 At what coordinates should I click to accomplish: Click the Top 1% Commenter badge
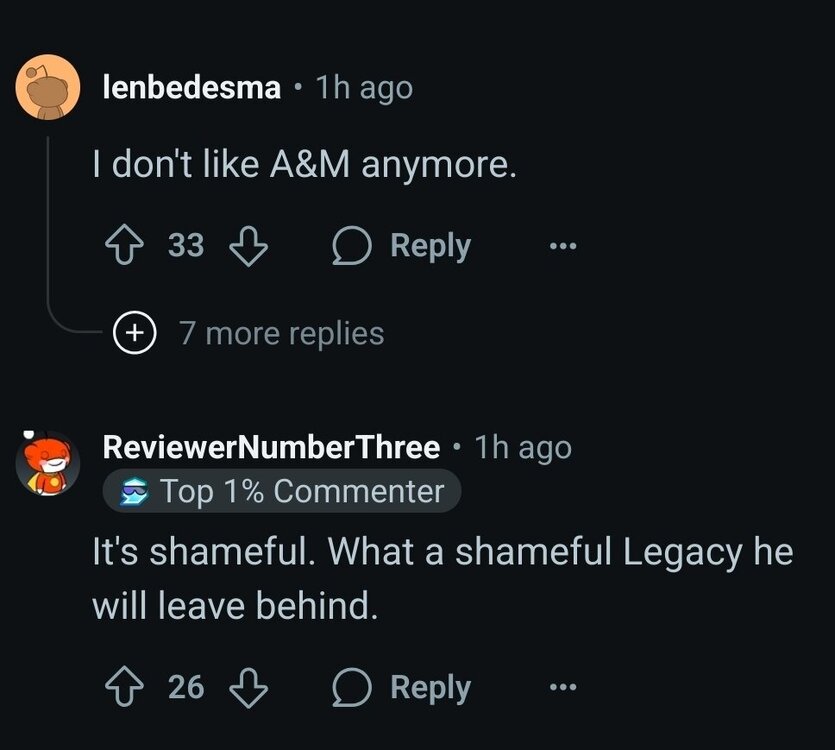tap(282, 491)
